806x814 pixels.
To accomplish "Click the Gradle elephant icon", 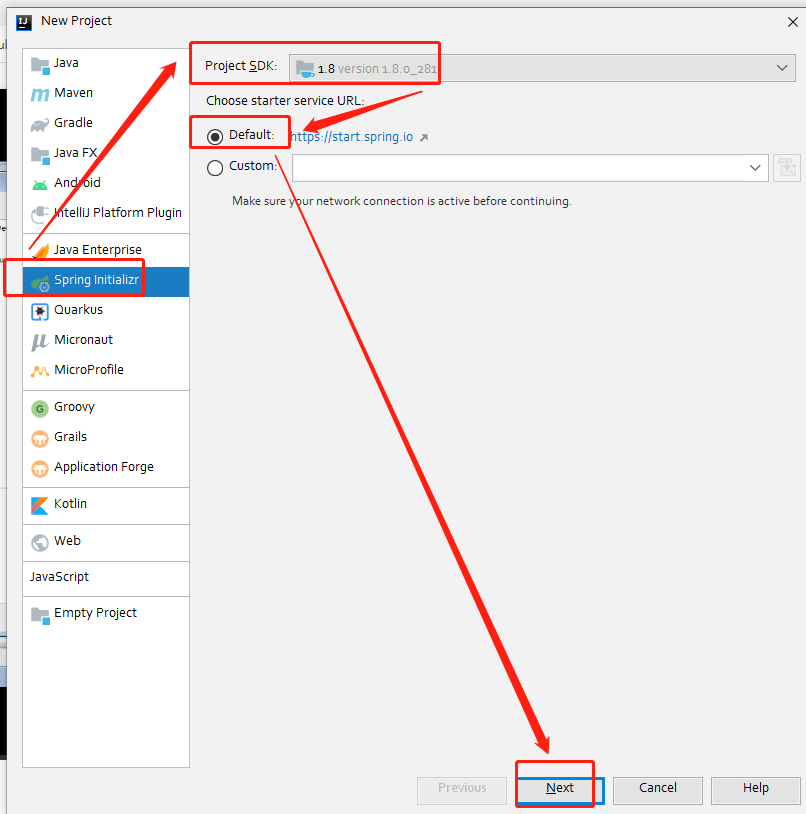I will 40,125.
